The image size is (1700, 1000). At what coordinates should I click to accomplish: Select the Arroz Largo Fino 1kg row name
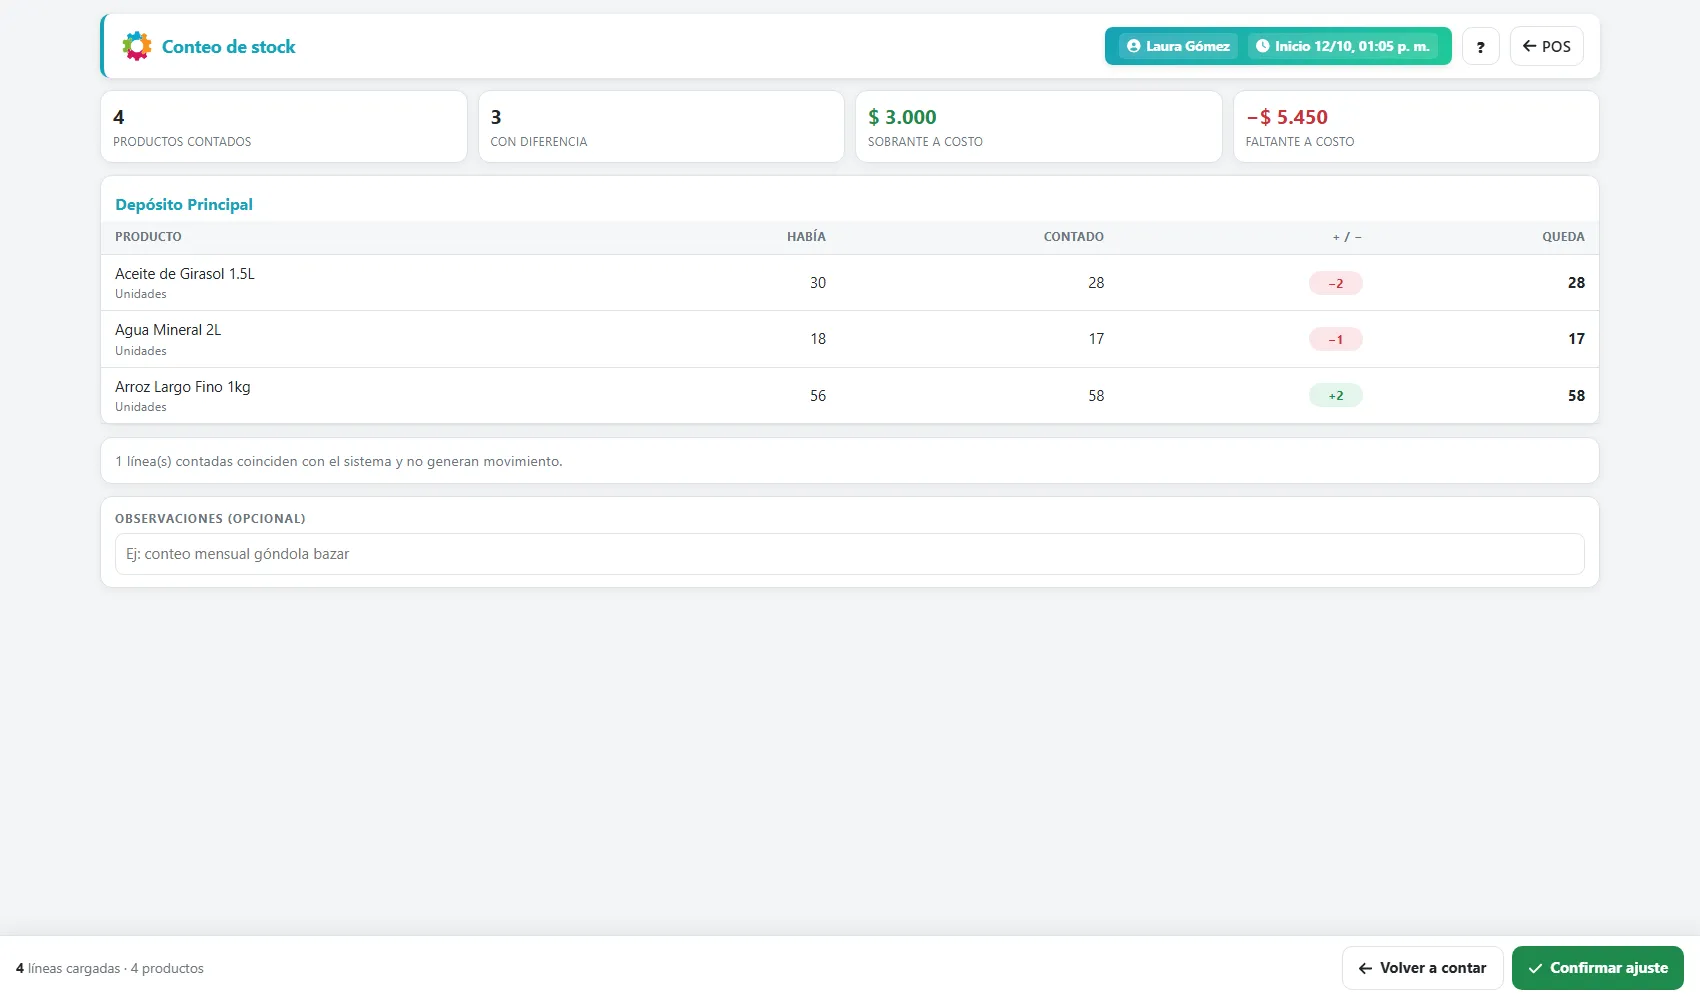[x=183, y=387]
